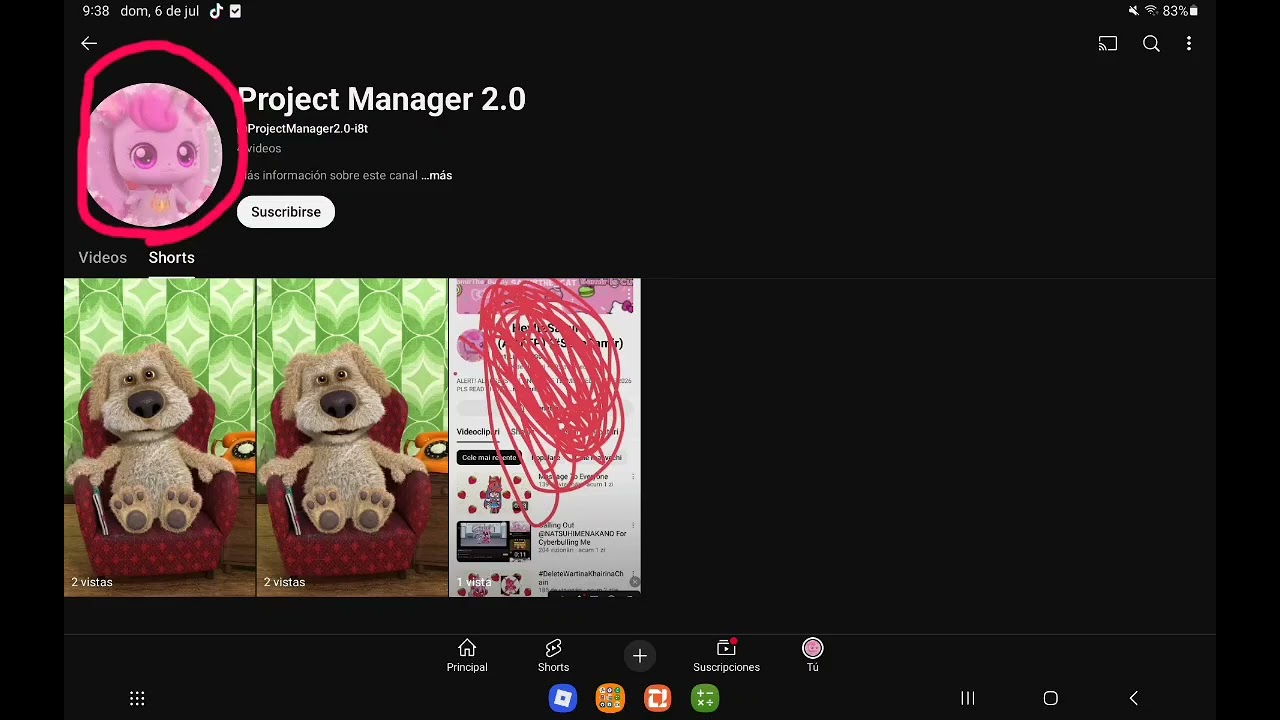Launch the green calculator app

pyautogui.click(x=705, y=698)
